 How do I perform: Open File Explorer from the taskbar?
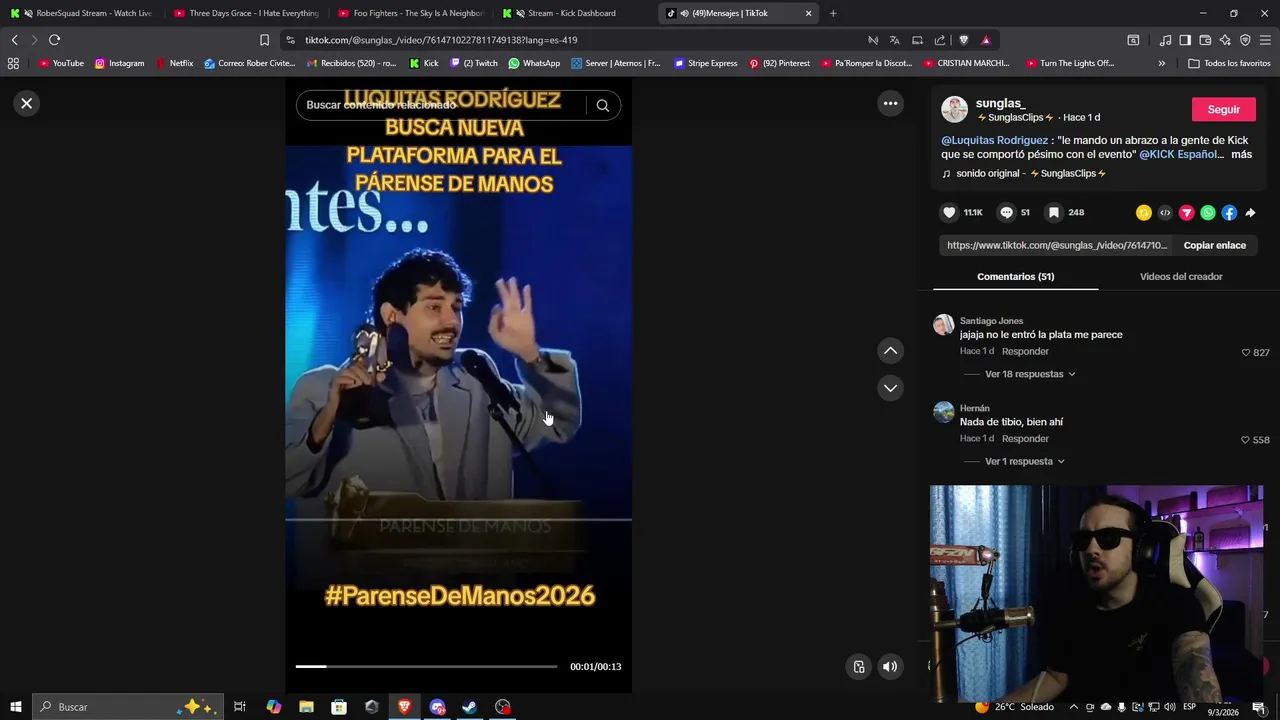click(306, 707)
